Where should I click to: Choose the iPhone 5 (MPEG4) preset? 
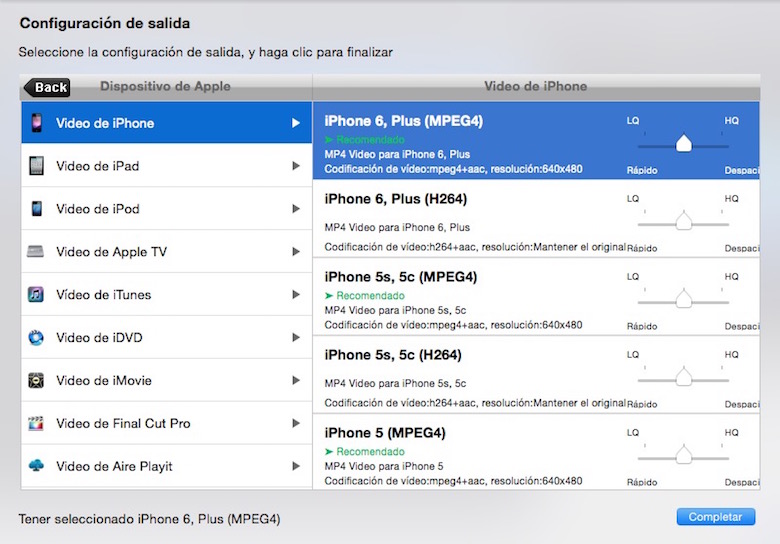[536, 452]
